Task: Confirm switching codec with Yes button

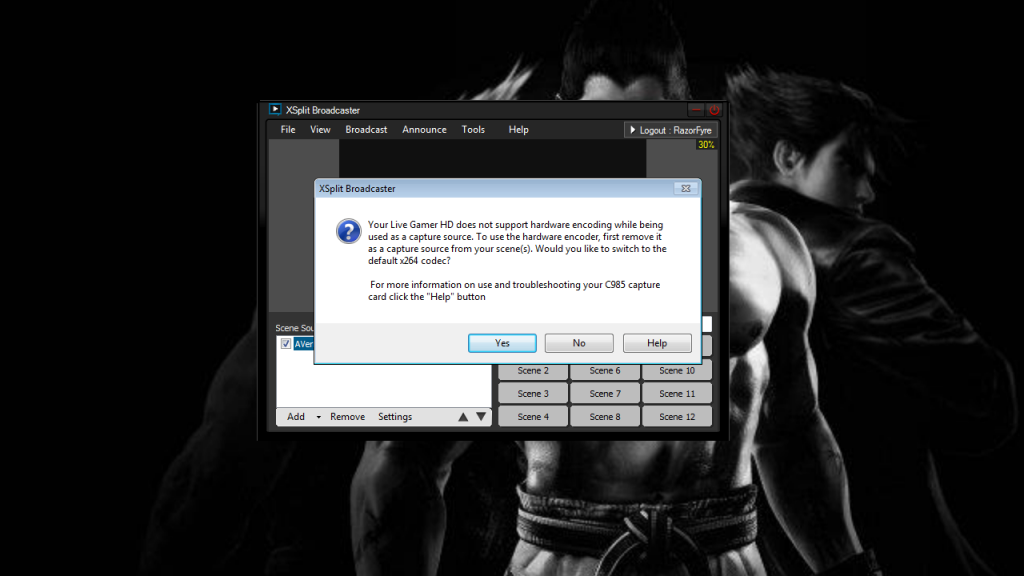Action: [x=502, y=343]
